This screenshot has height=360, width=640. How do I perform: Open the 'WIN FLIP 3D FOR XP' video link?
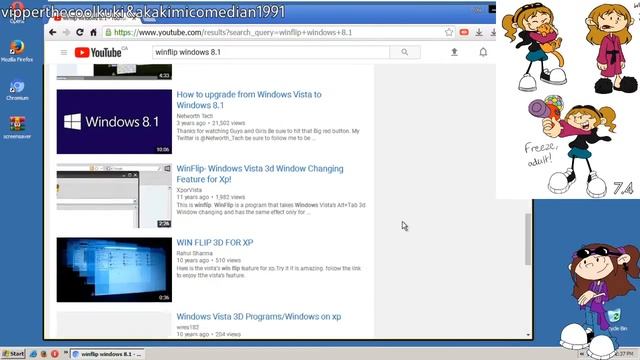pyautogui.click(x=215, y=242)
